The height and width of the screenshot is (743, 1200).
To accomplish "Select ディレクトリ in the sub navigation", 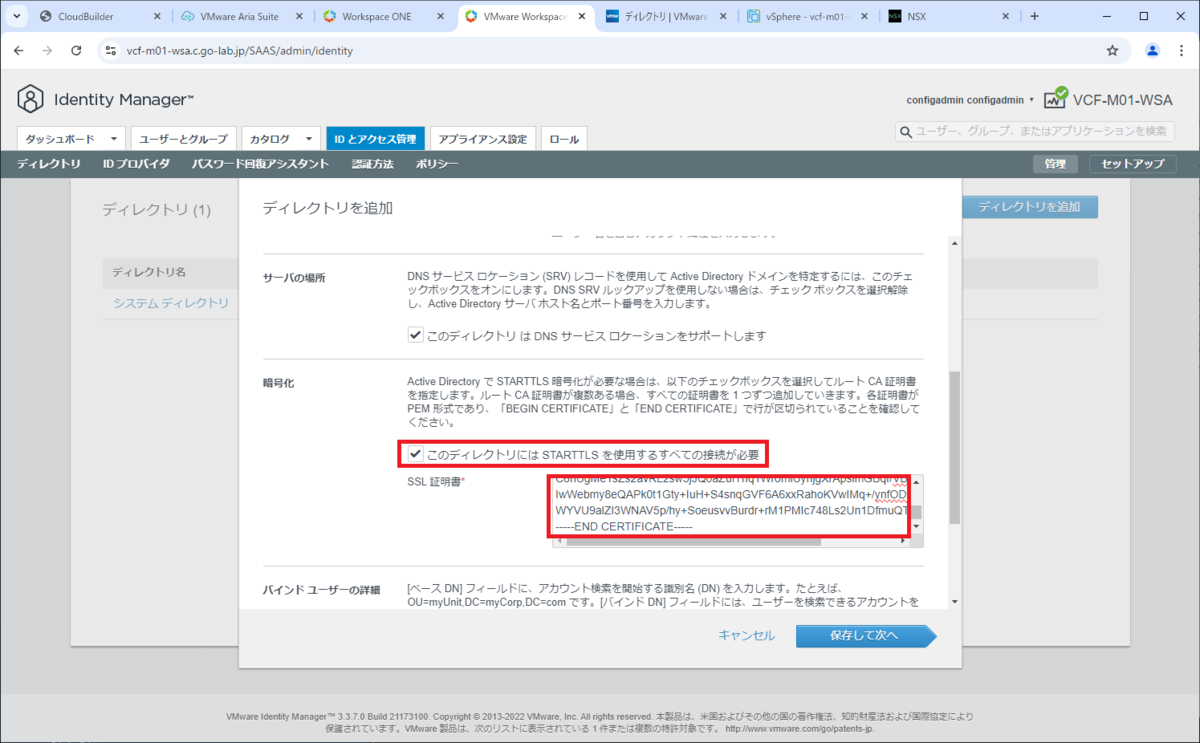I will click(x=49, y=164).
